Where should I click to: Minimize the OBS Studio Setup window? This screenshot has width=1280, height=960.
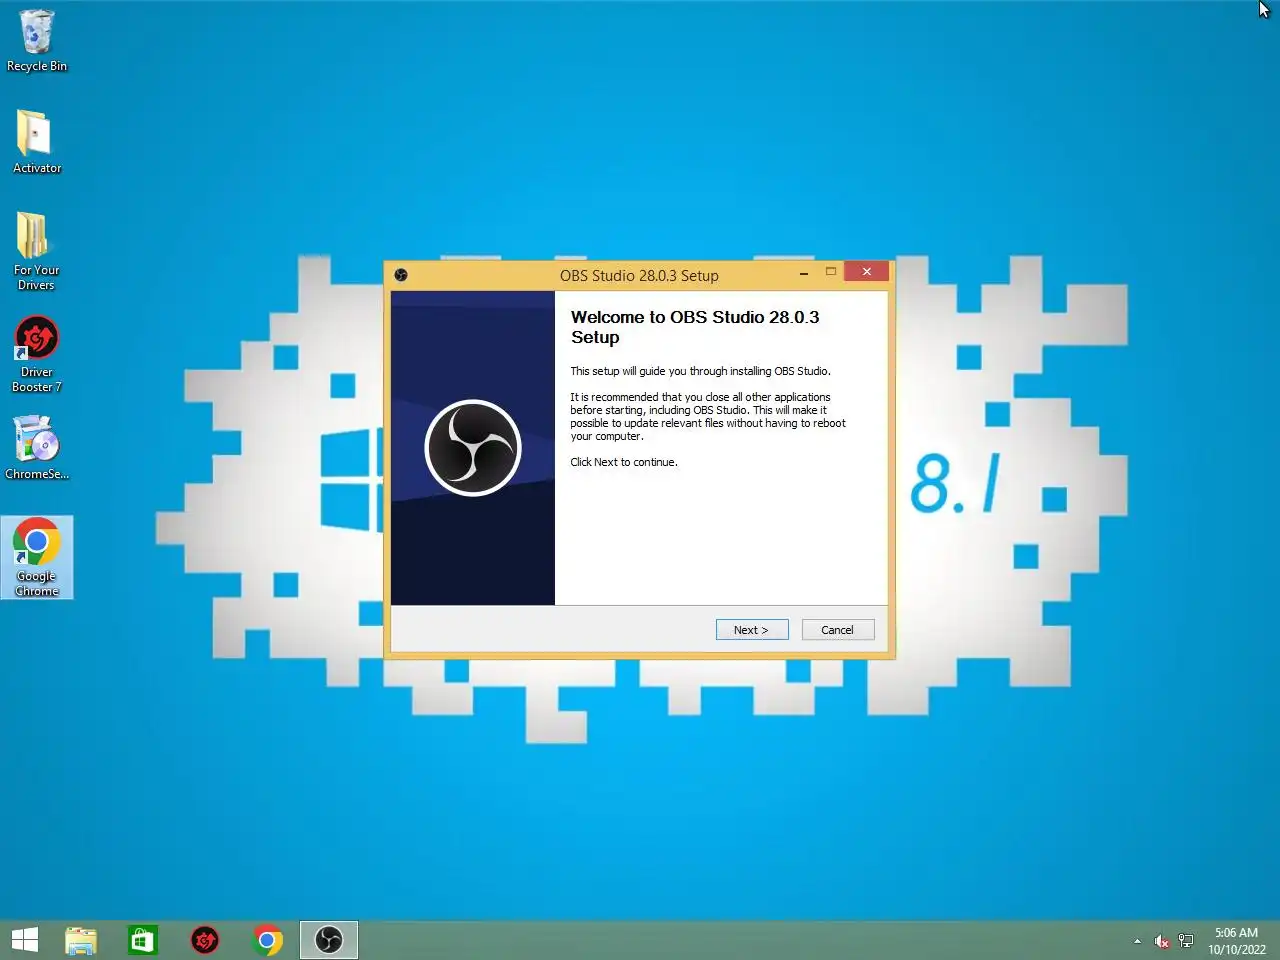[x=804, y=272]
